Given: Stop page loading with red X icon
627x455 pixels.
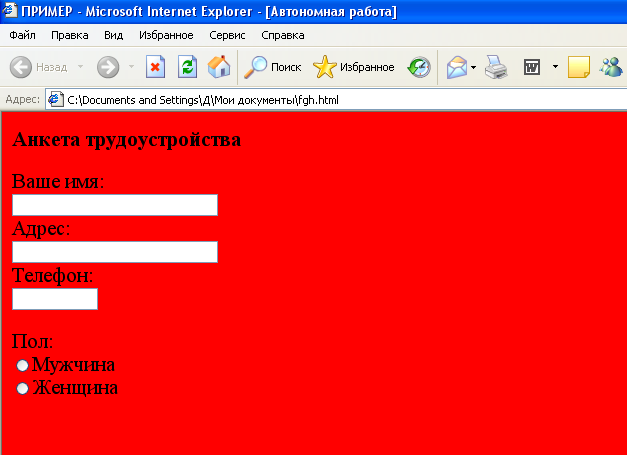Looking at the screenshot, I should [x=155, y=67].
